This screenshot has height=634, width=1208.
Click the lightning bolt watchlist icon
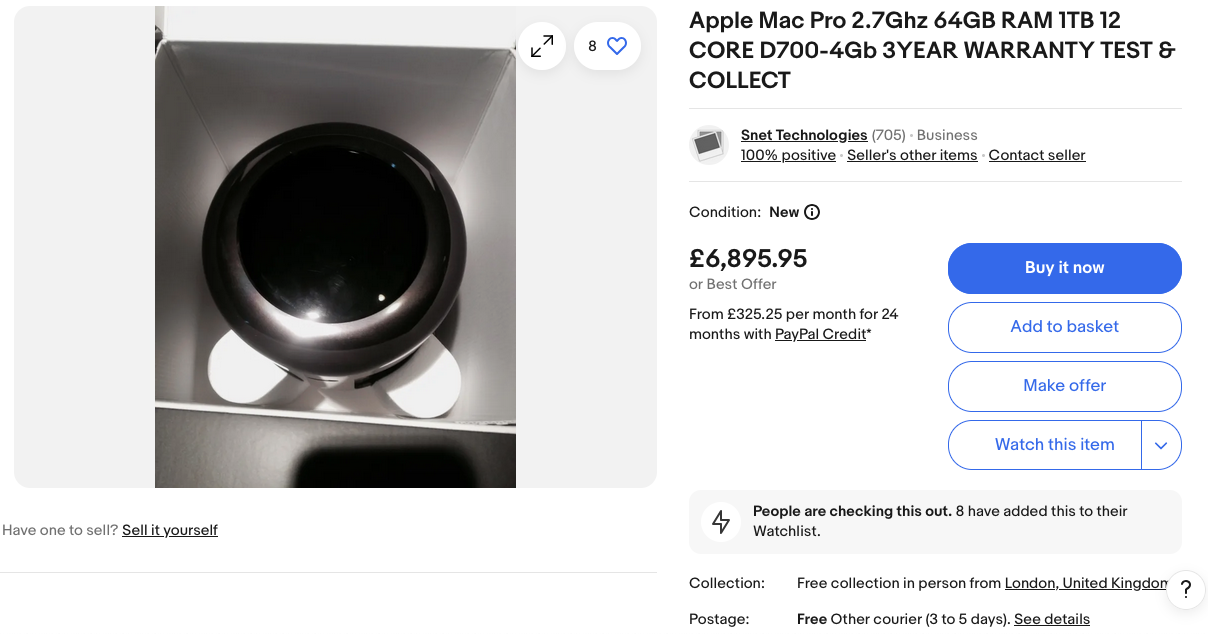[x=721, y=521]
